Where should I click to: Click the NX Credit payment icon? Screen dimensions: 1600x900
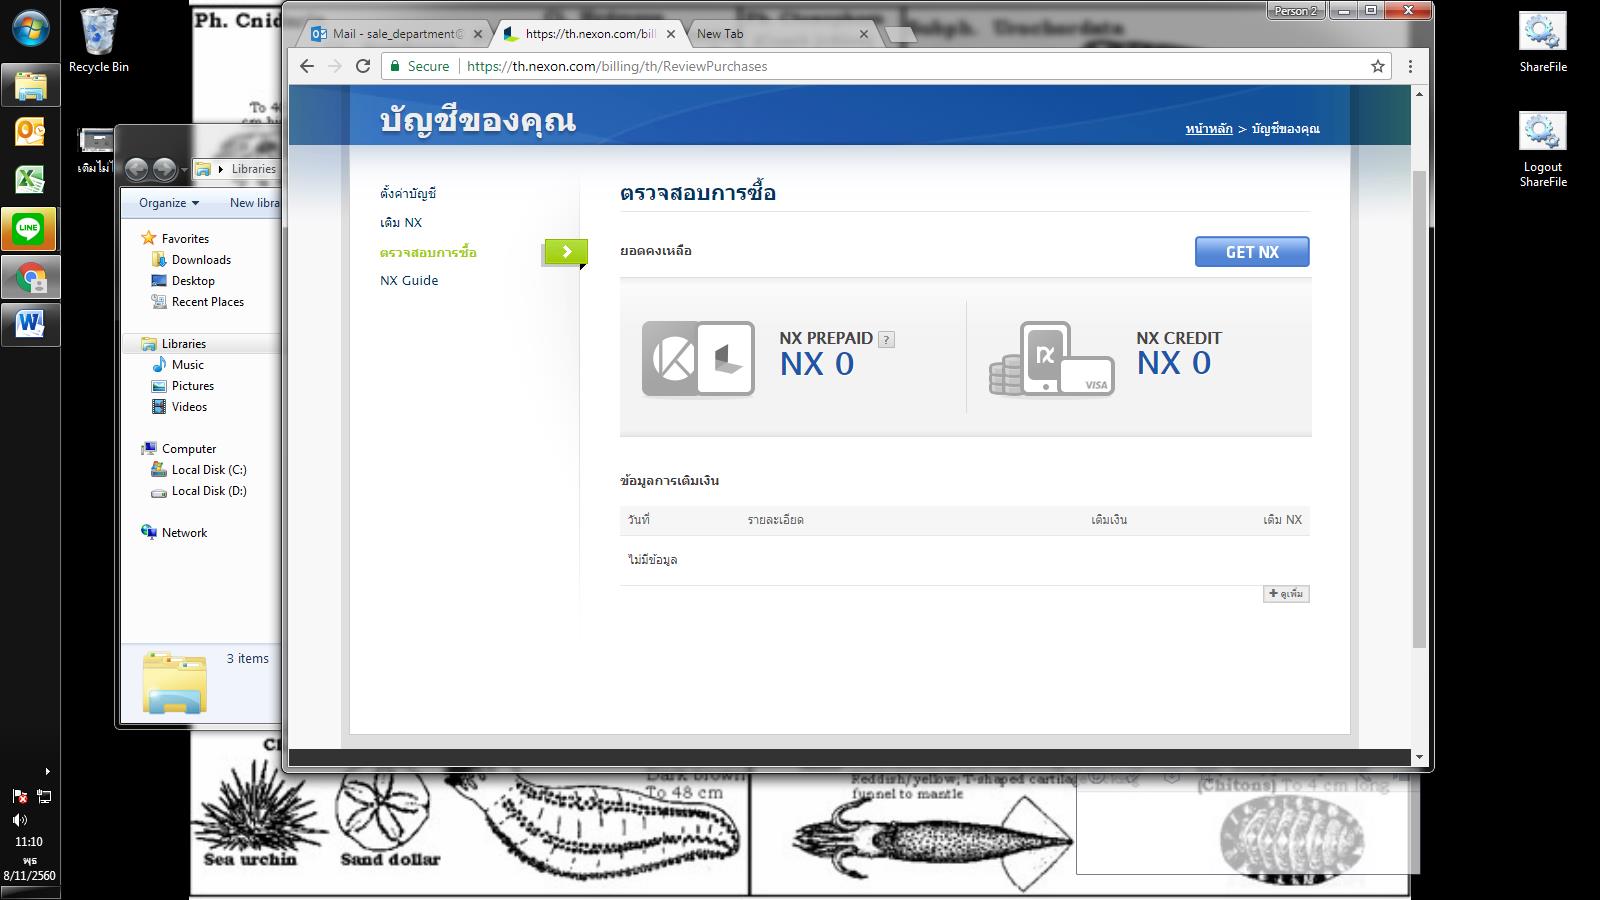[1052, 358]
